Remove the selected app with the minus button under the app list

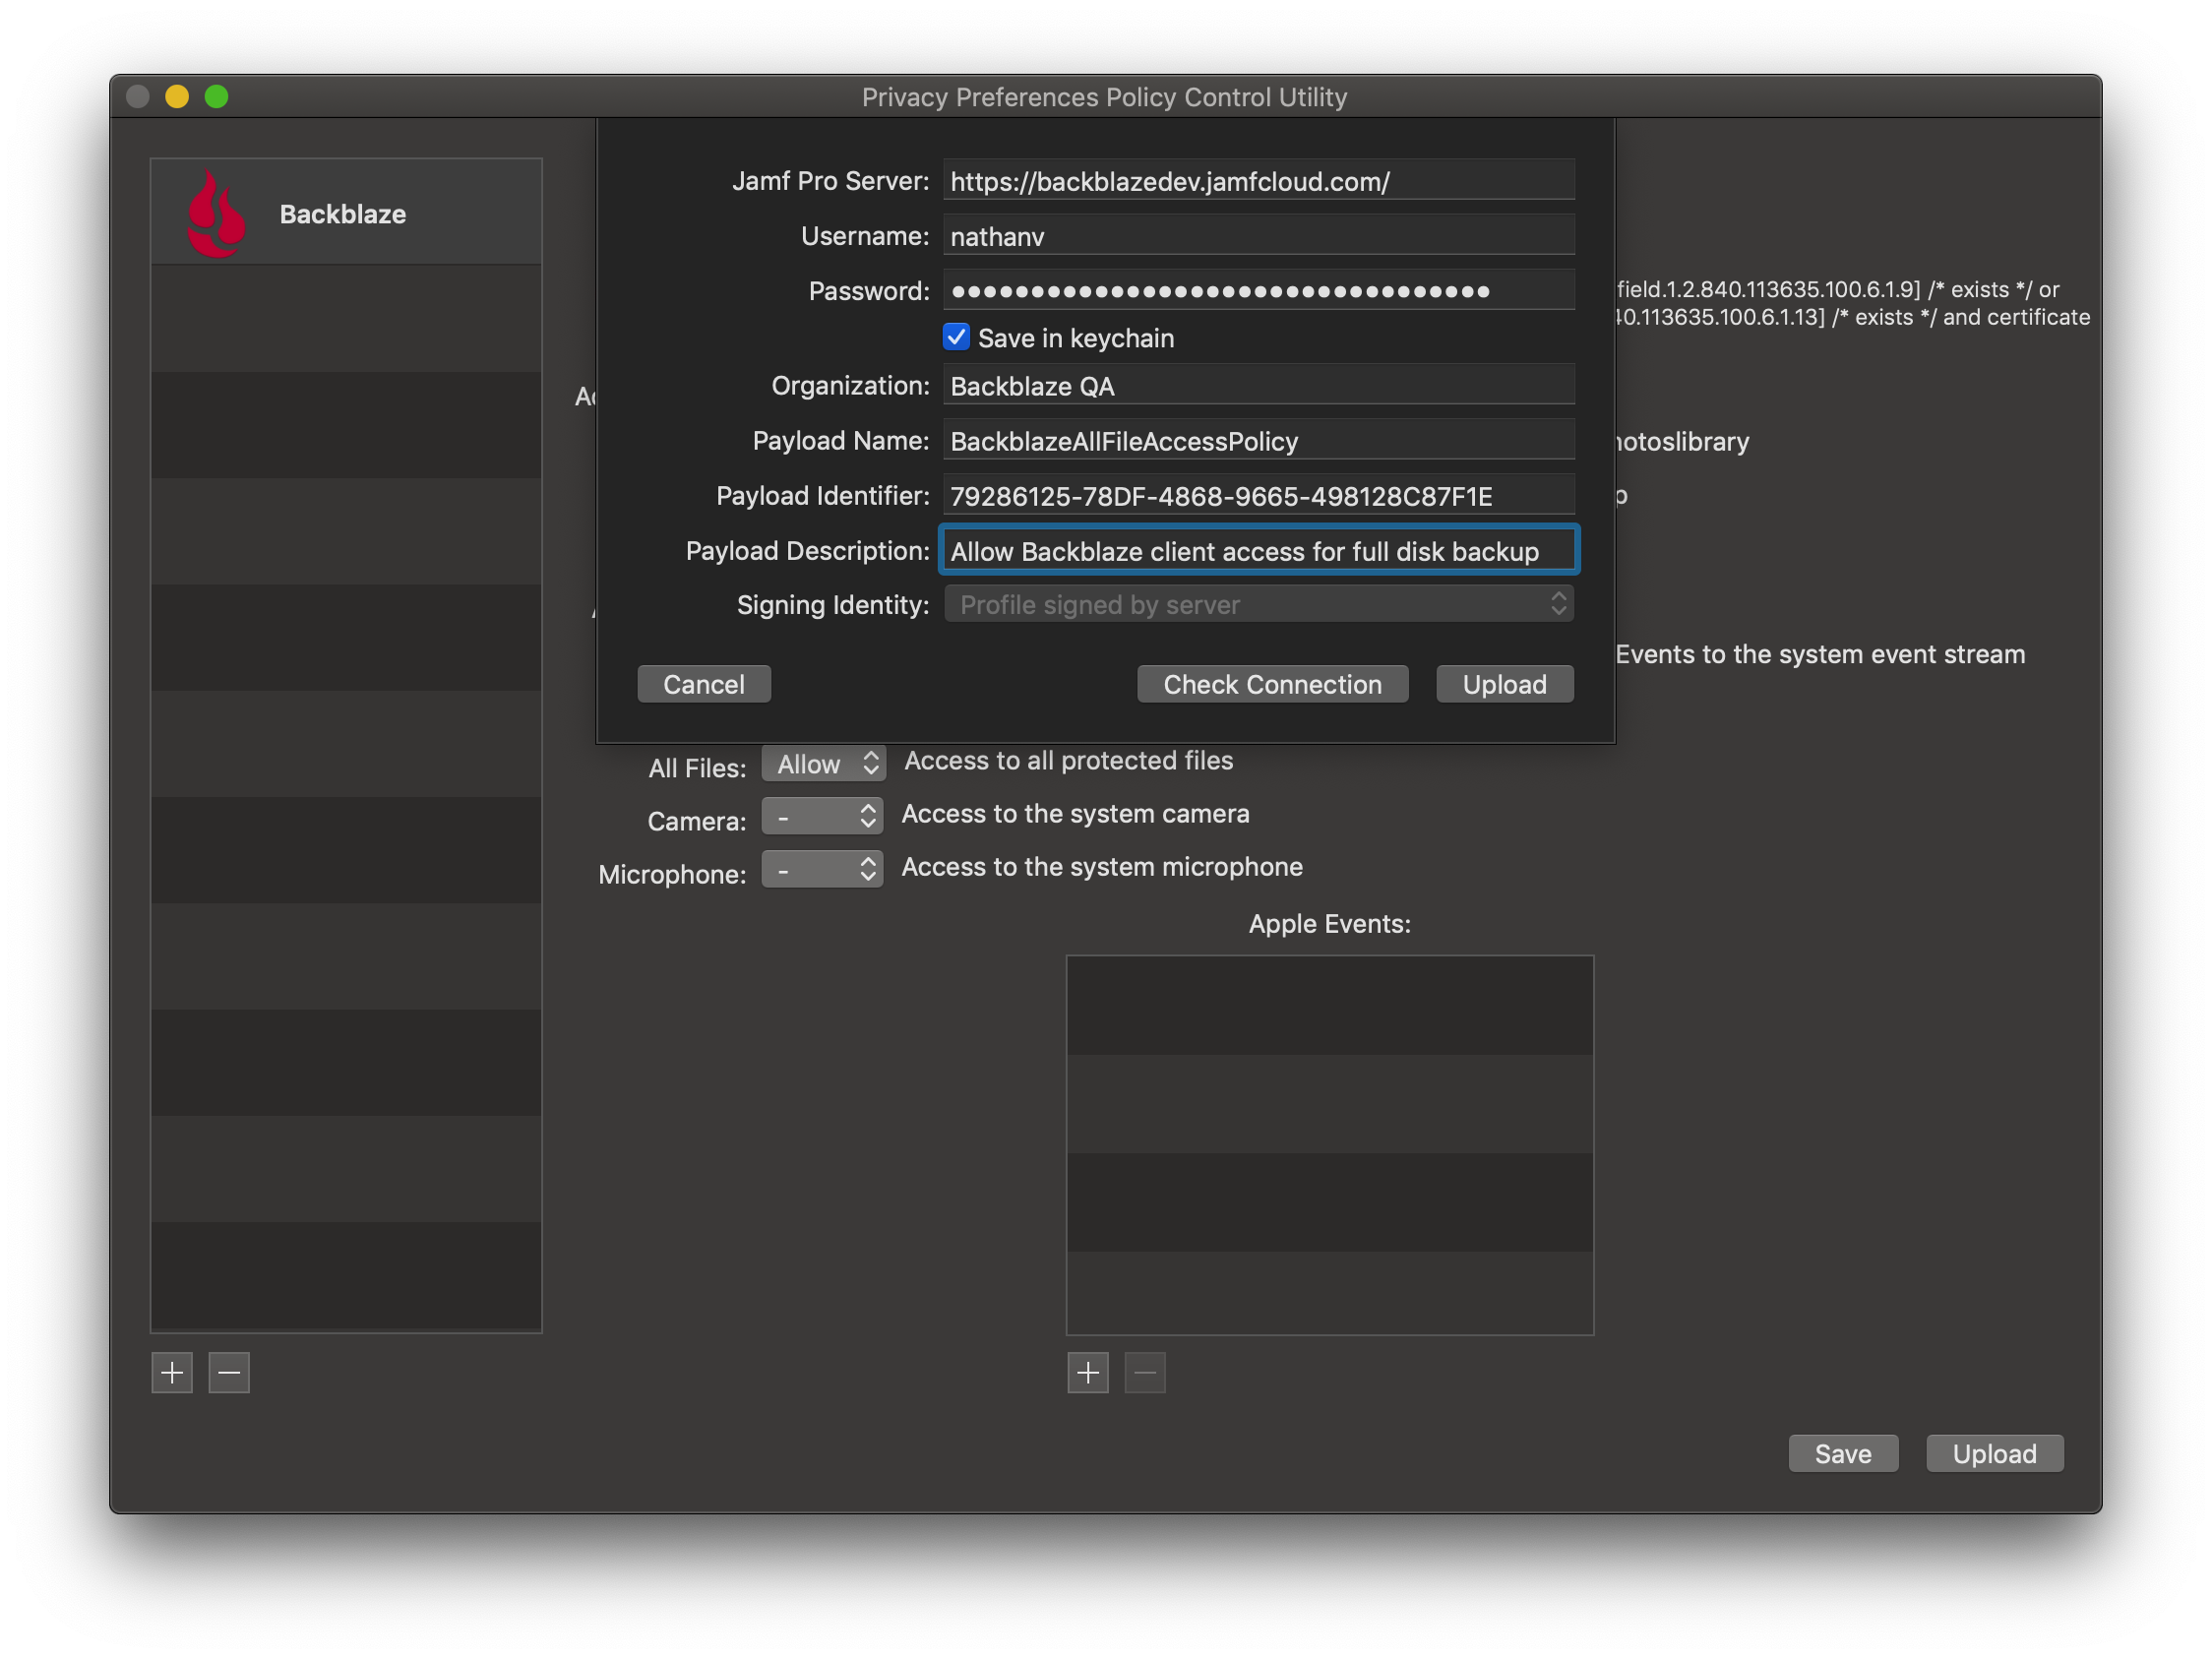tap(229, 1372)
